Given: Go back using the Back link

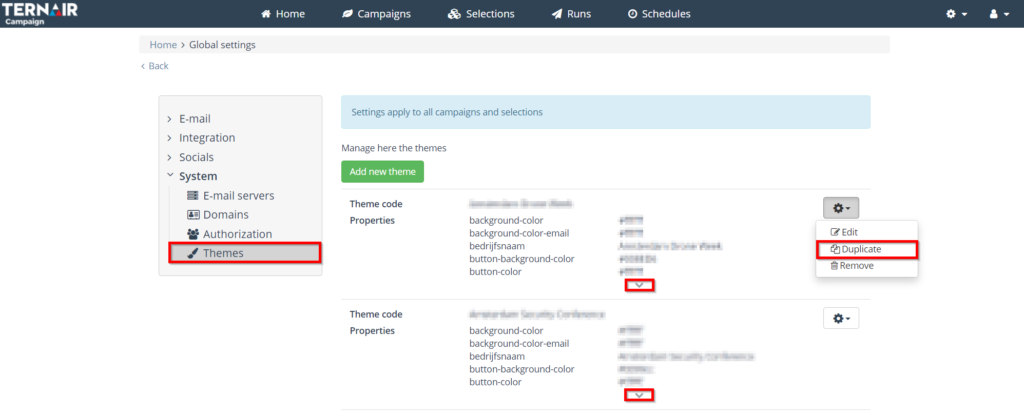Looking at the screenshot, I should click(157, 66).
